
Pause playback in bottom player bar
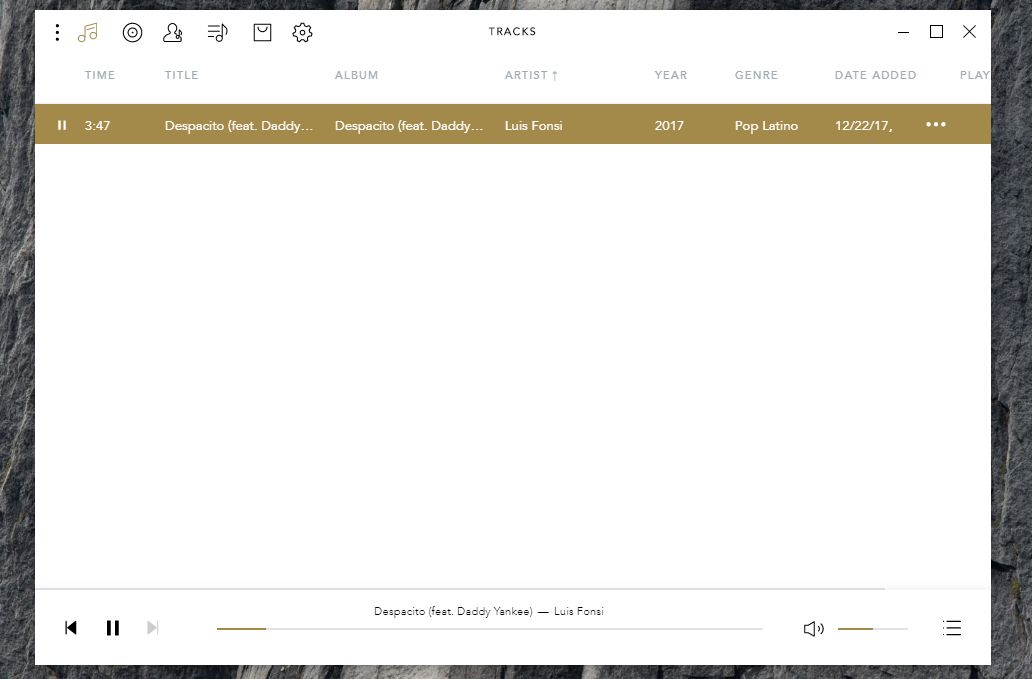tap(113, 628)
